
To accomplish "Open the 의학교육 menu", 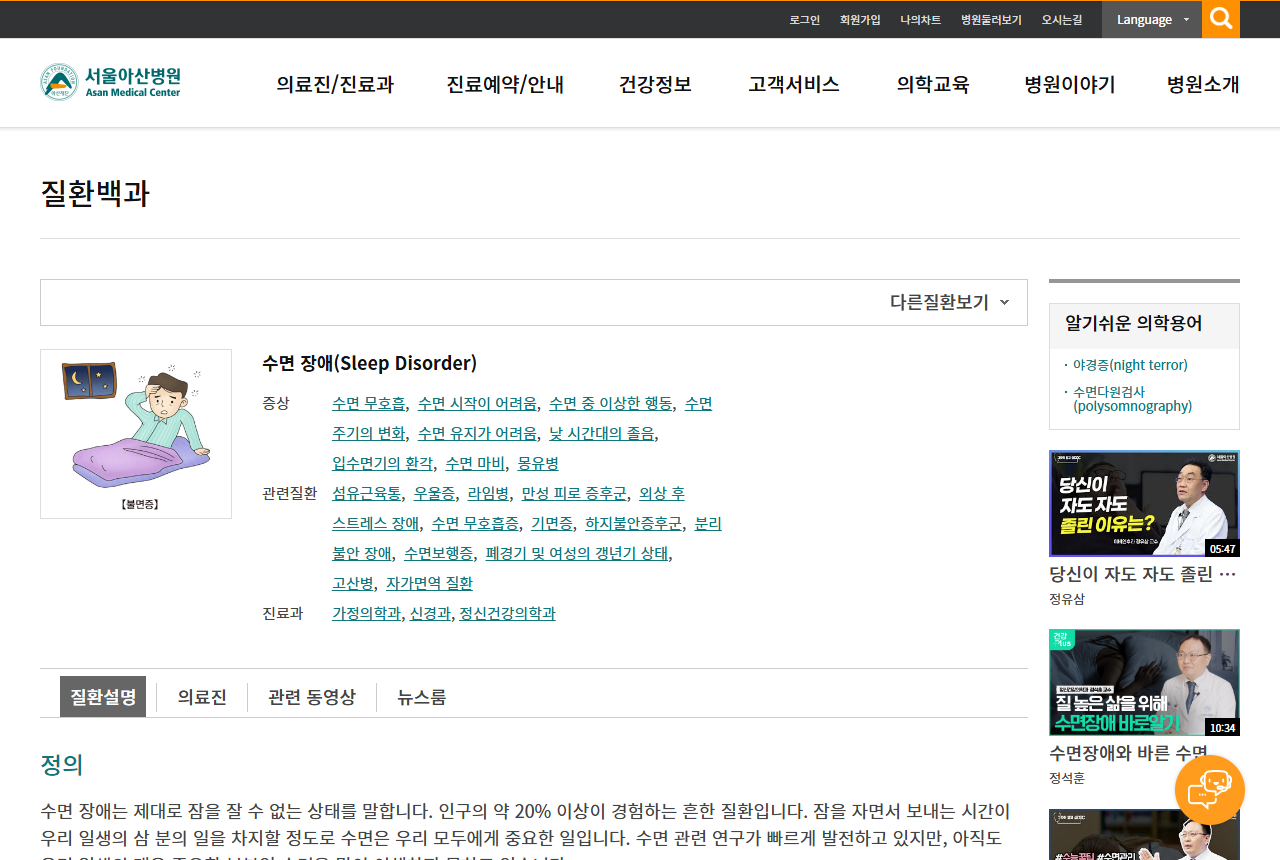I will [933, 85].
